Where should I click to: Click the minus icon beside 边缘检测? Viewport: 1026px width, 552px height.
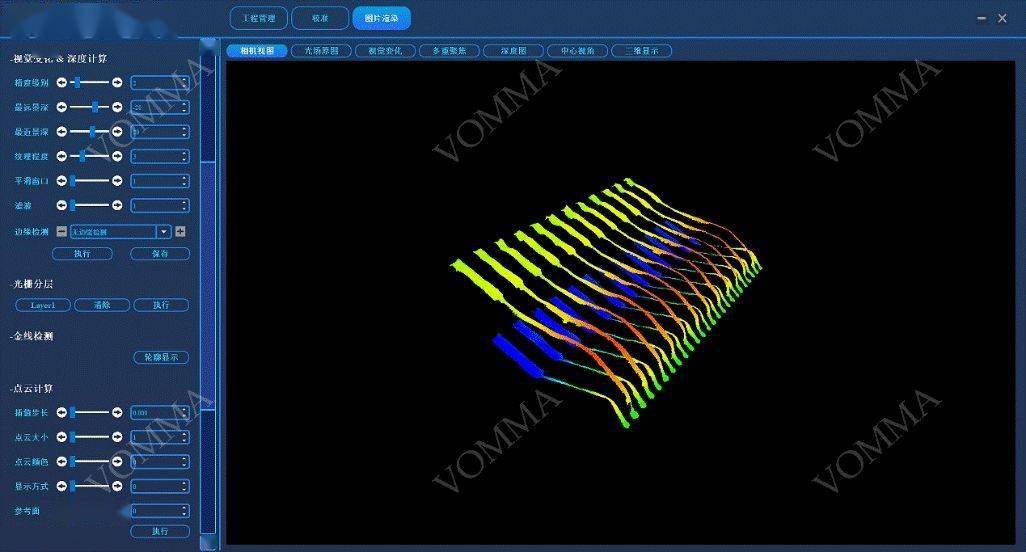click(62, 231)
